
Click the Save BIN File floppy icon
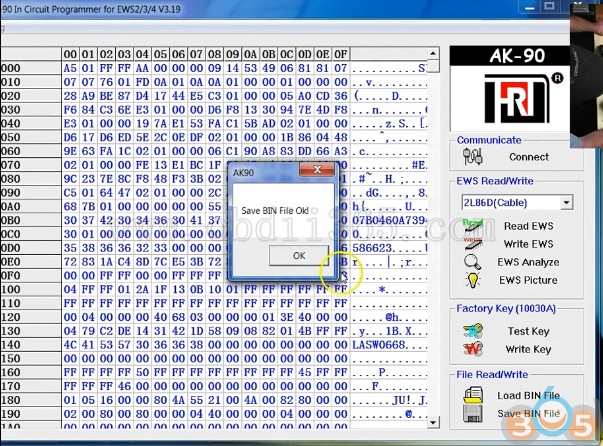473,414
